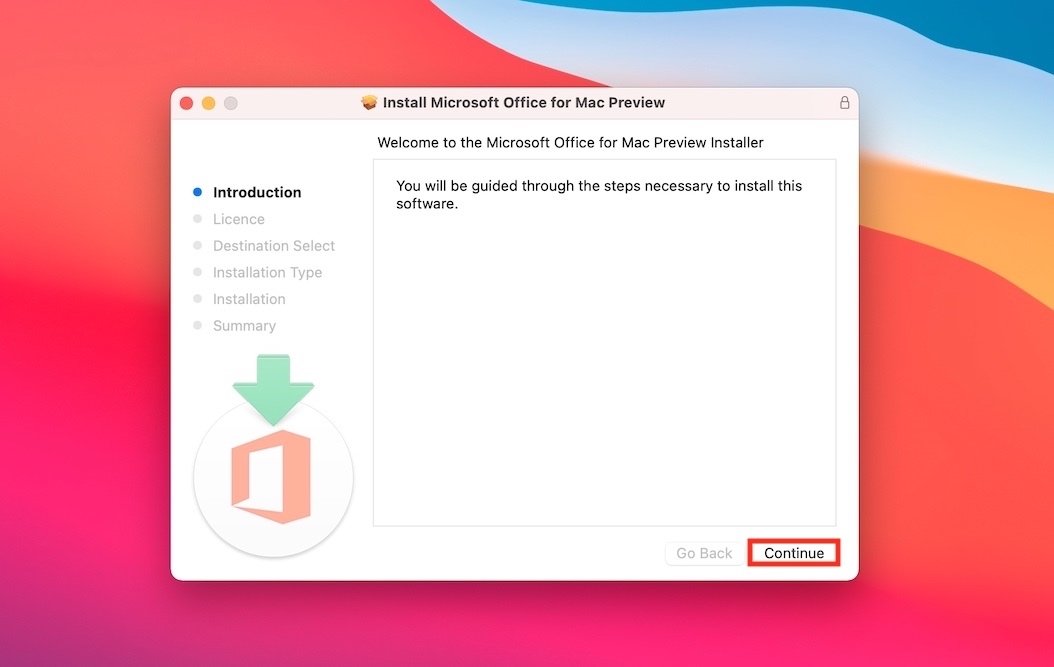
Task: Select the Summary step in sidebar
Action: click(x=244, y=325)
